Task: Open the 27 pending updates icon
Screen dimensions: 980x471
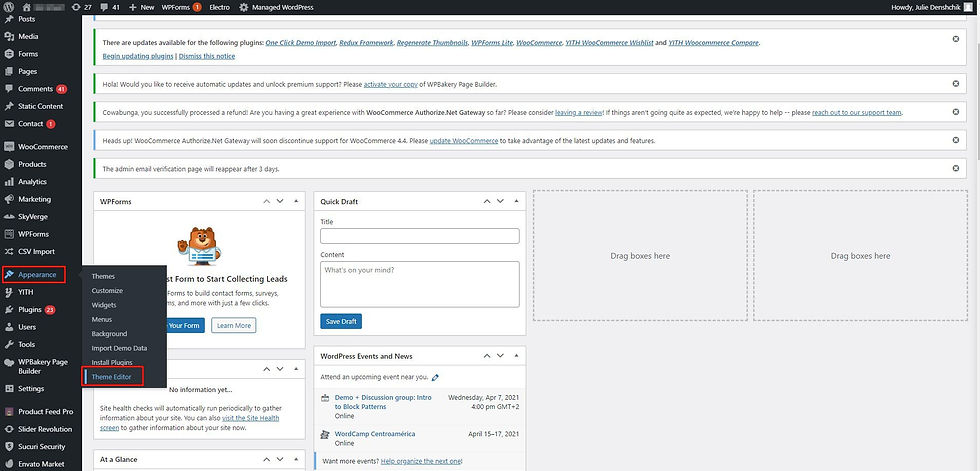Action: point(82,7)
